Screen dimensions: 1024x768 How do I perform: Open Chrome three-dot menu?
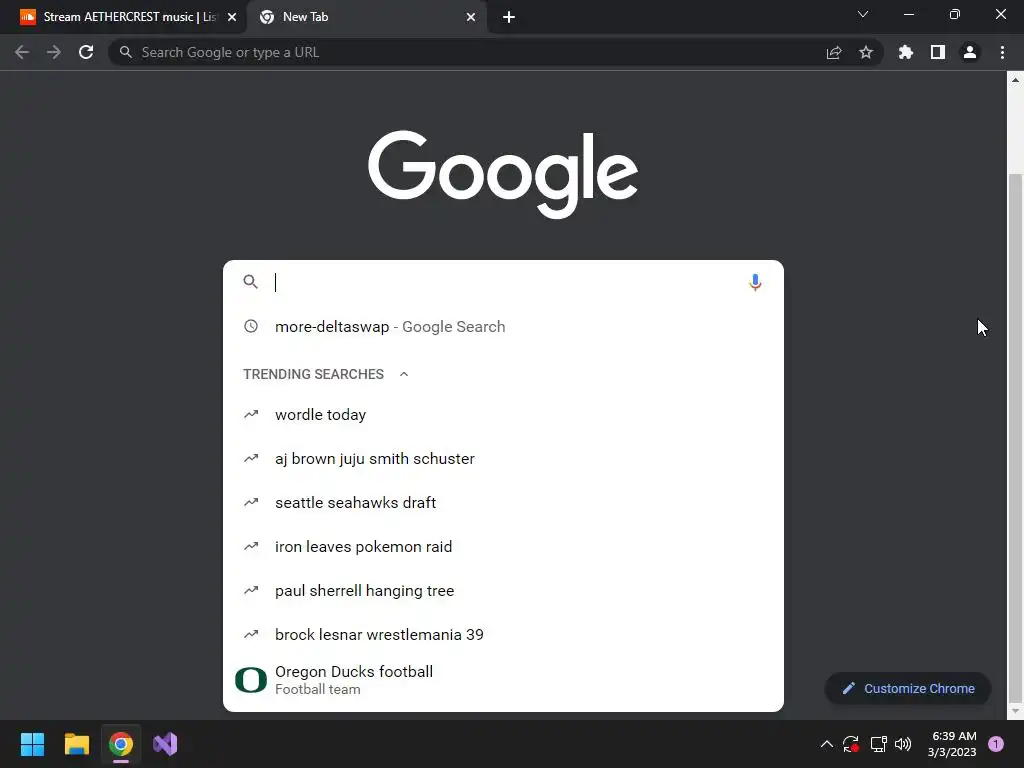tap(1002, 52)
